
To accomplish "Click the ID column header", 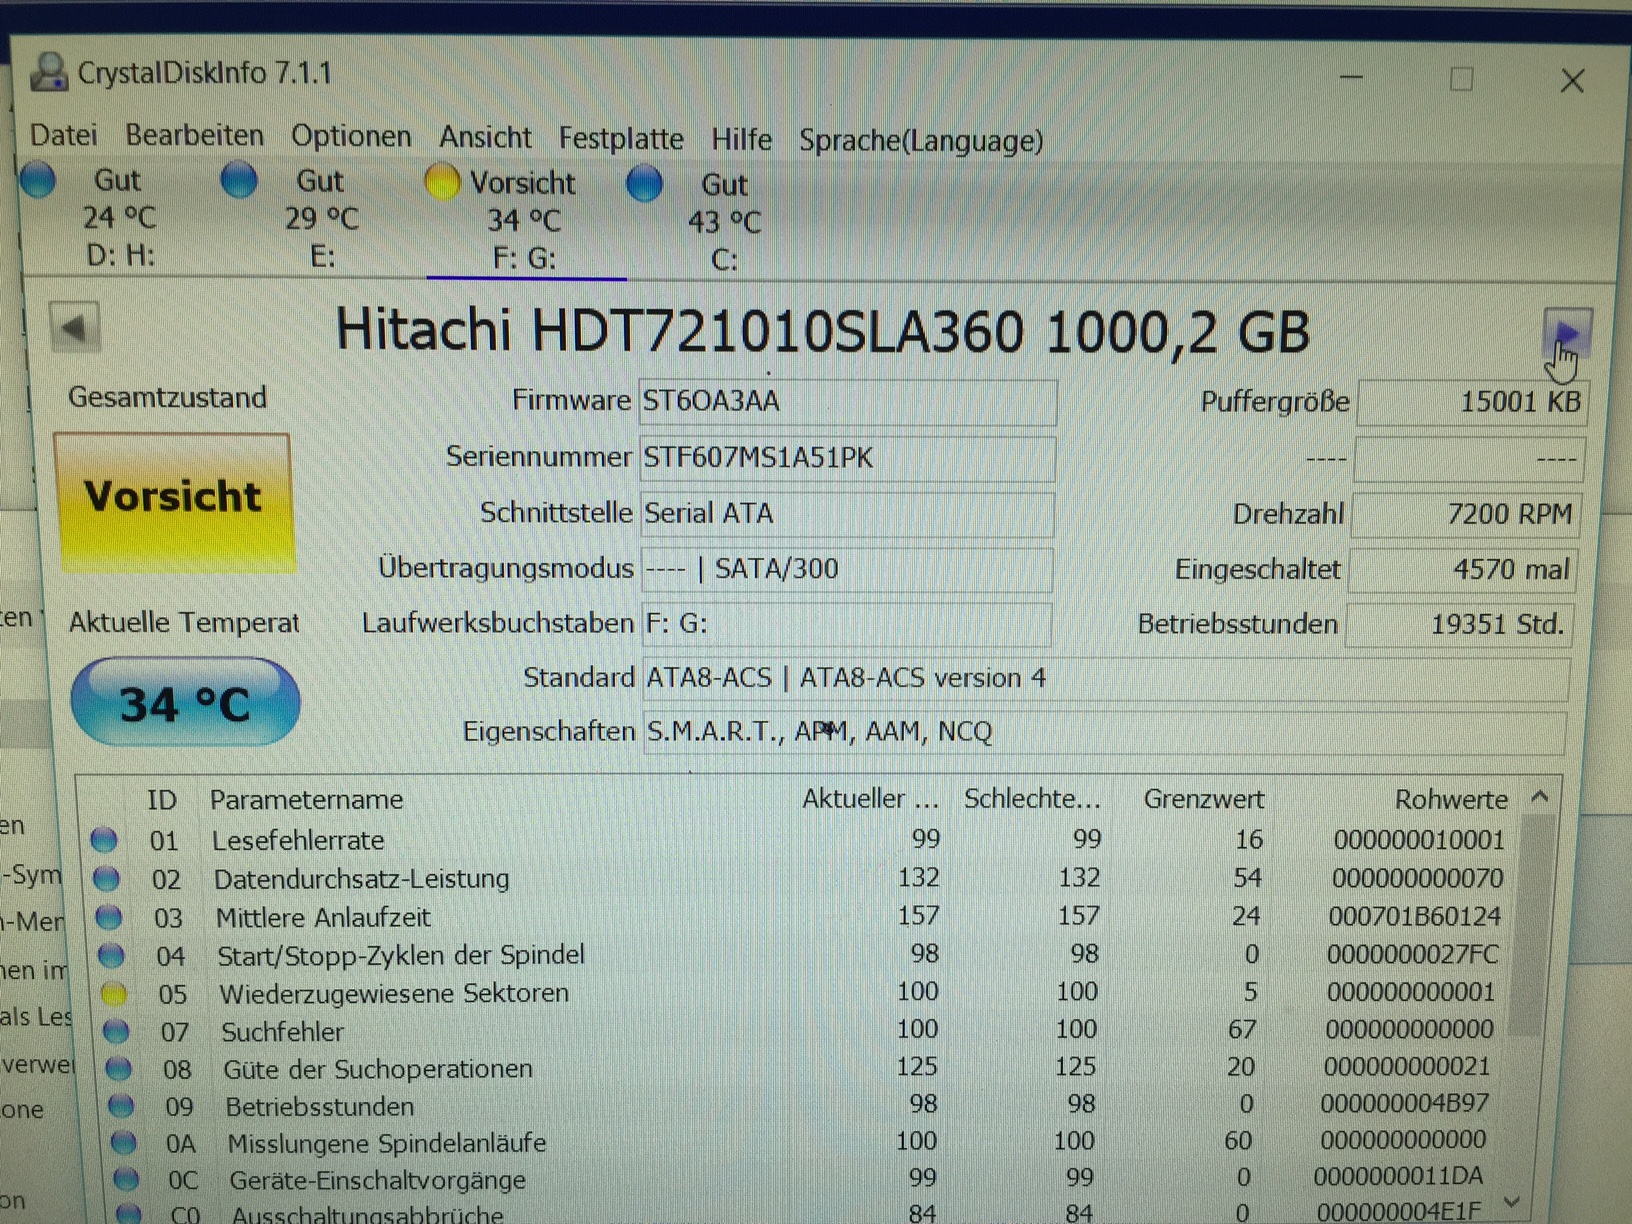I will 161,800.
